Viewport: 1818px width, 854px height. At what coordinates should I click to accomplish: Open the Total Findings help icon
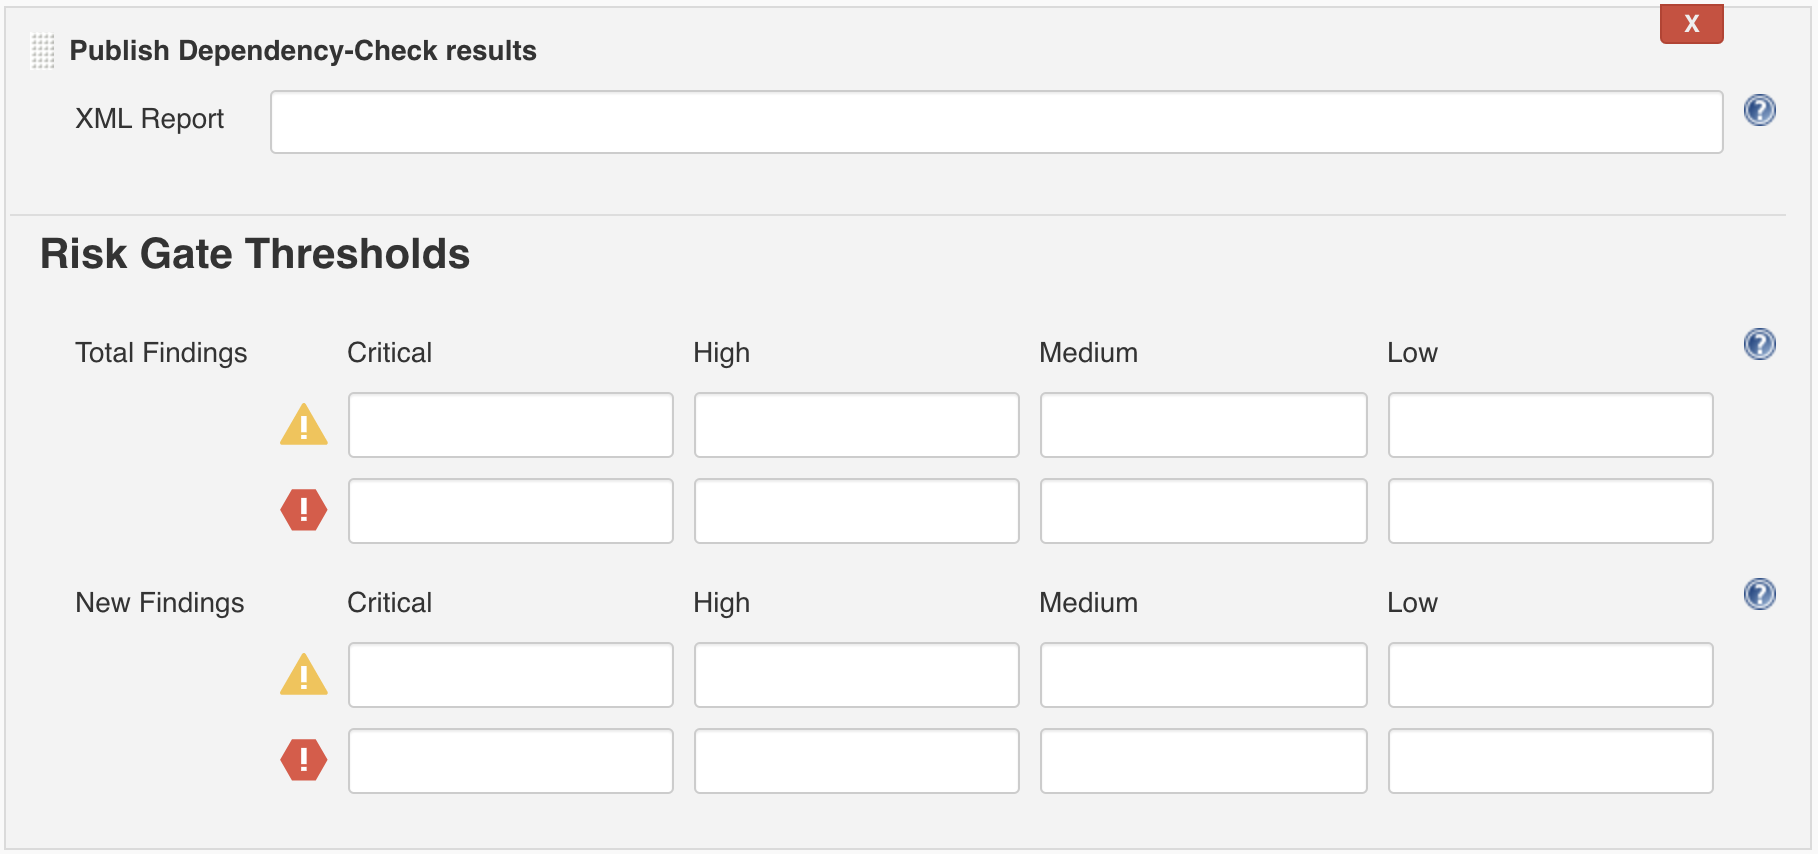point(1760,344)
